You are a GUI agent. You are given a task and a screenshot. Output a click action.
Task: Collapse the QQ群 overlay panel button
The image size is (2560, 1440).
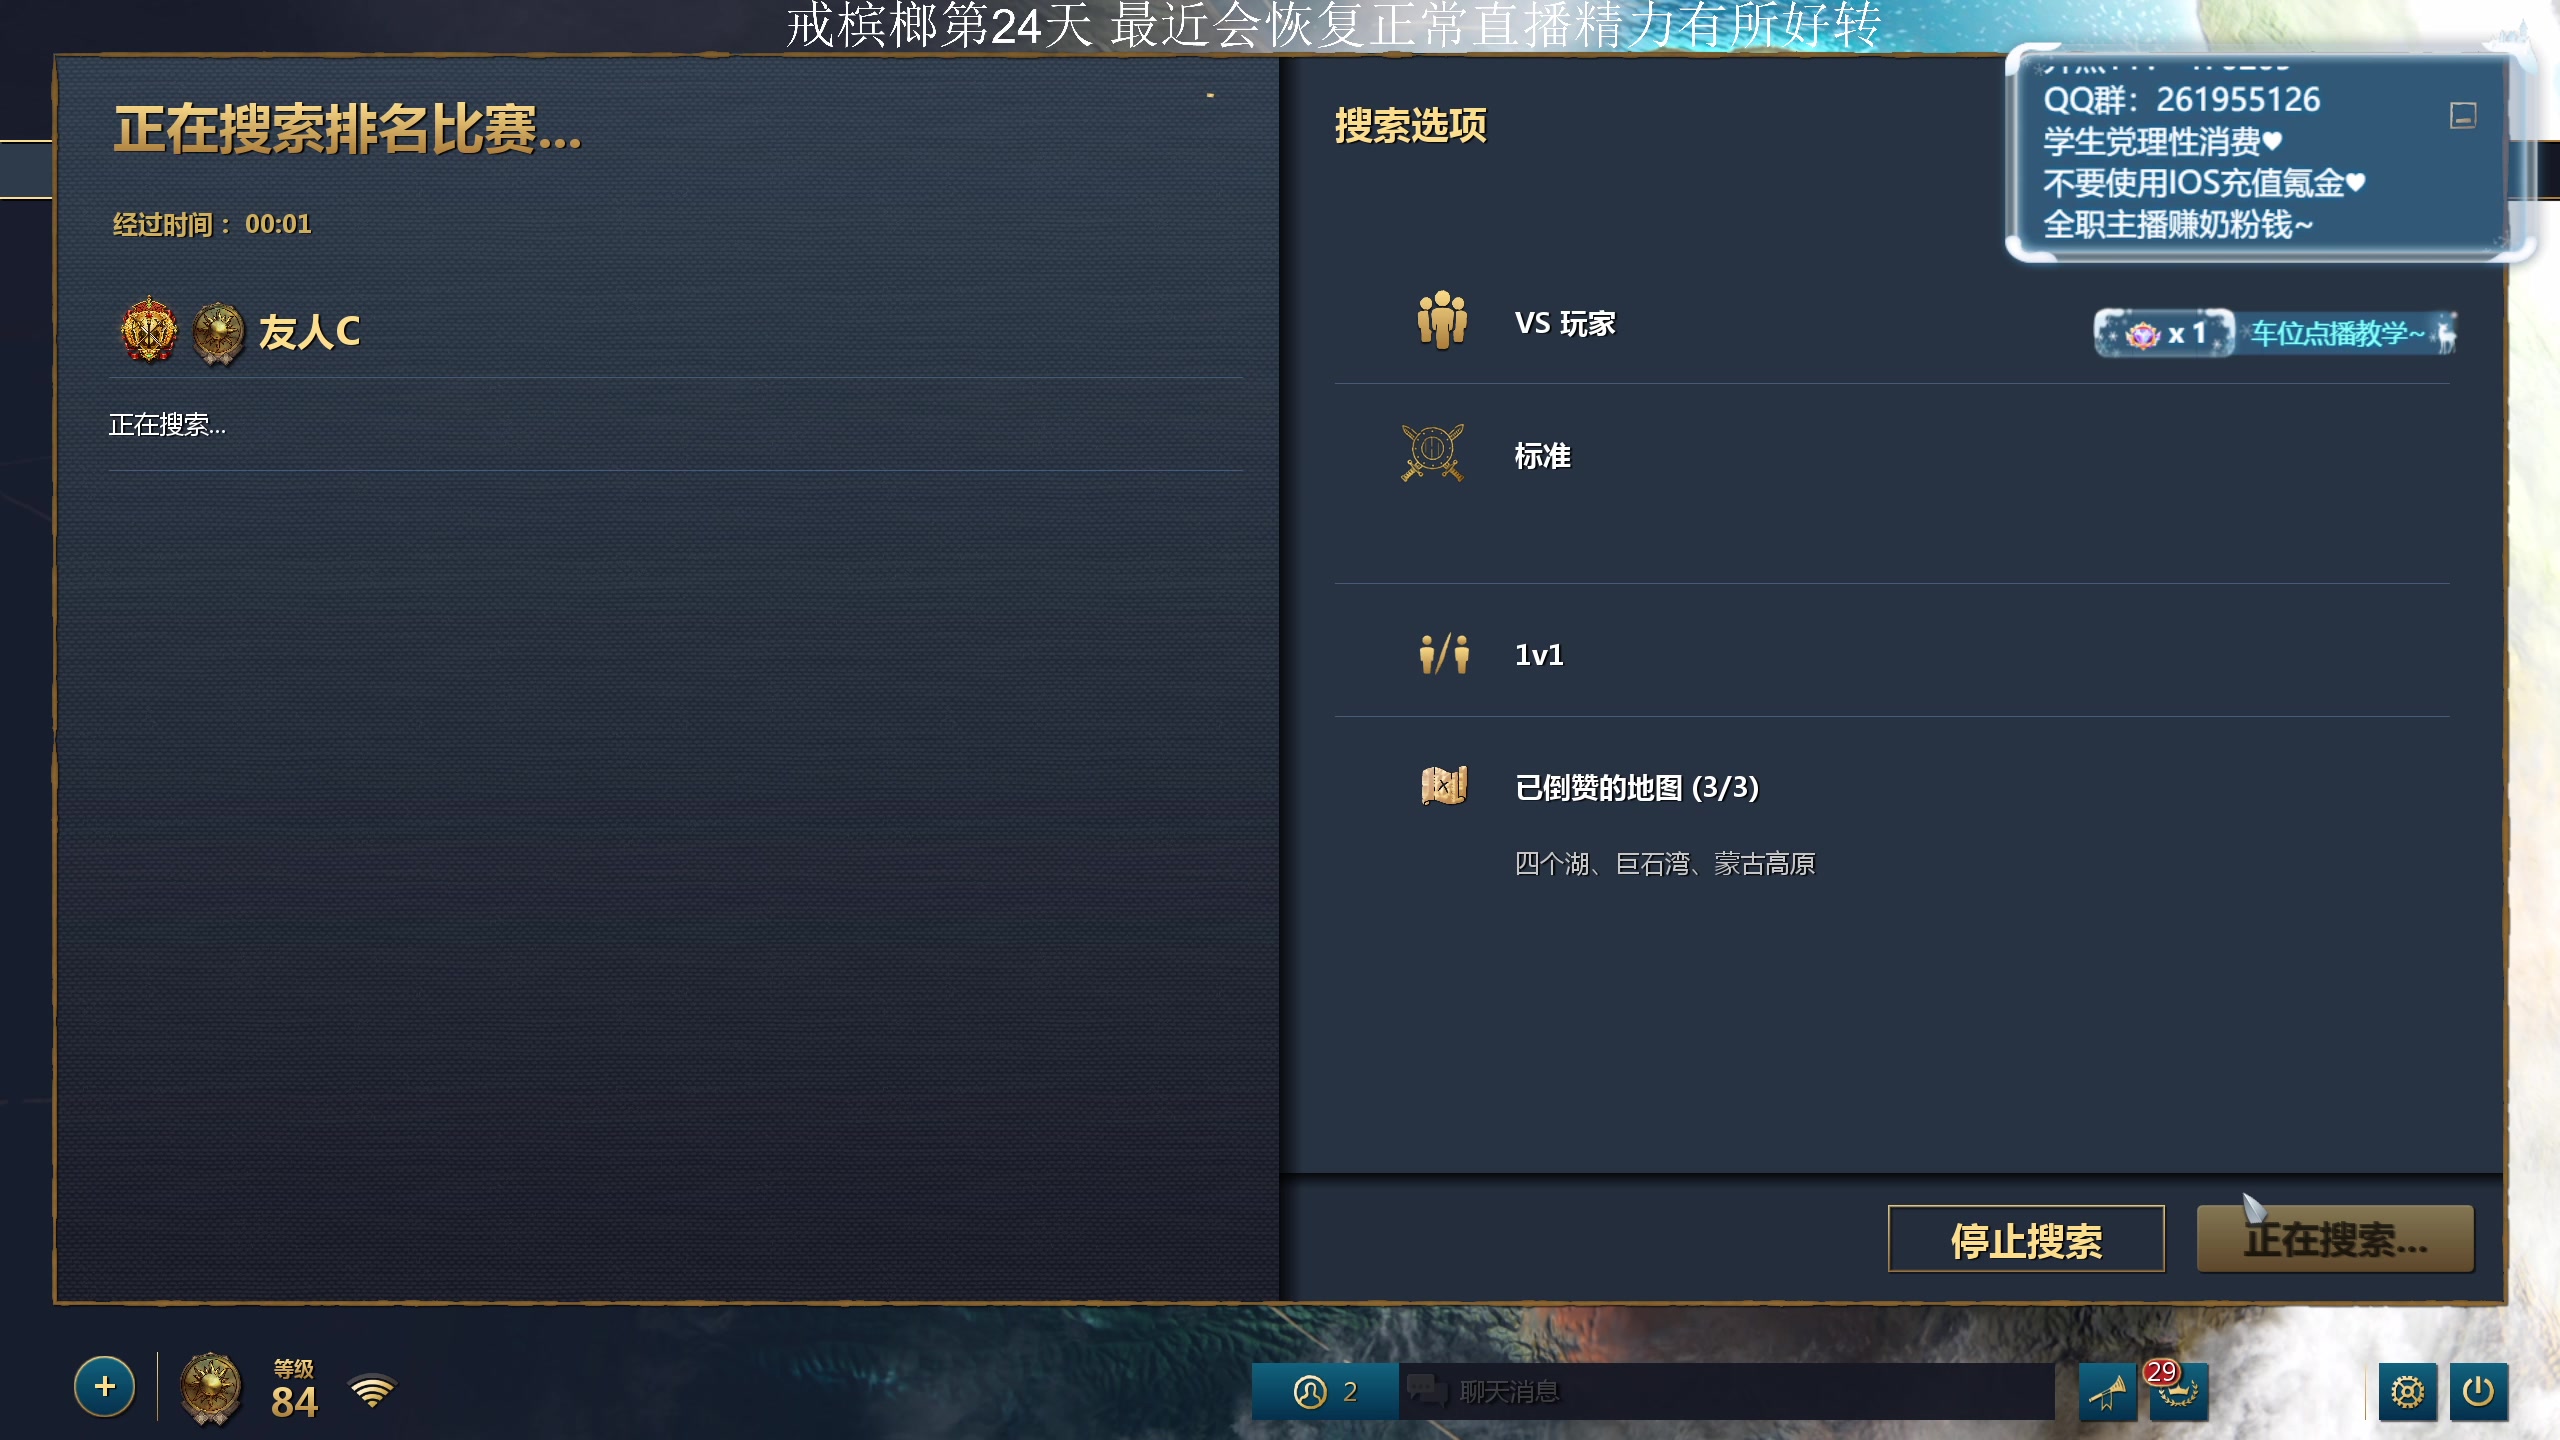tap(2463, 116)
